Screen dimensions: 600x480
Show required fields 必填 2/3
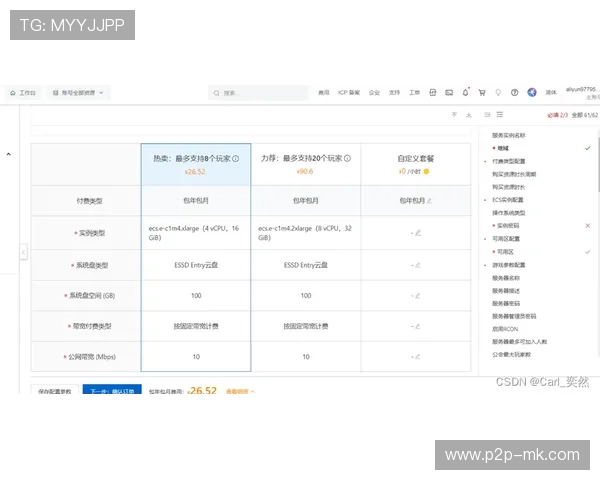(x=558, y=115)
